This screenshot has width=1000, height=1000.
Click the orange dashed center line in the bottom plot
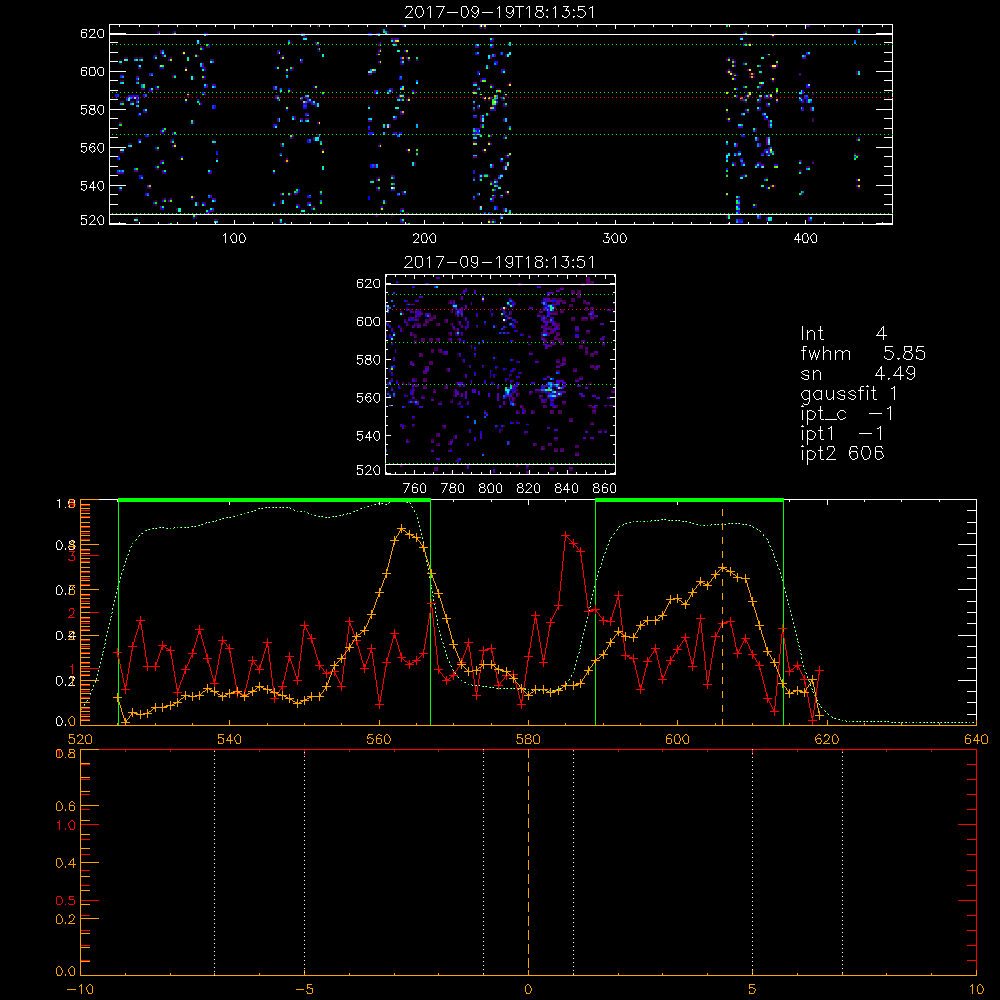(528, 861)
